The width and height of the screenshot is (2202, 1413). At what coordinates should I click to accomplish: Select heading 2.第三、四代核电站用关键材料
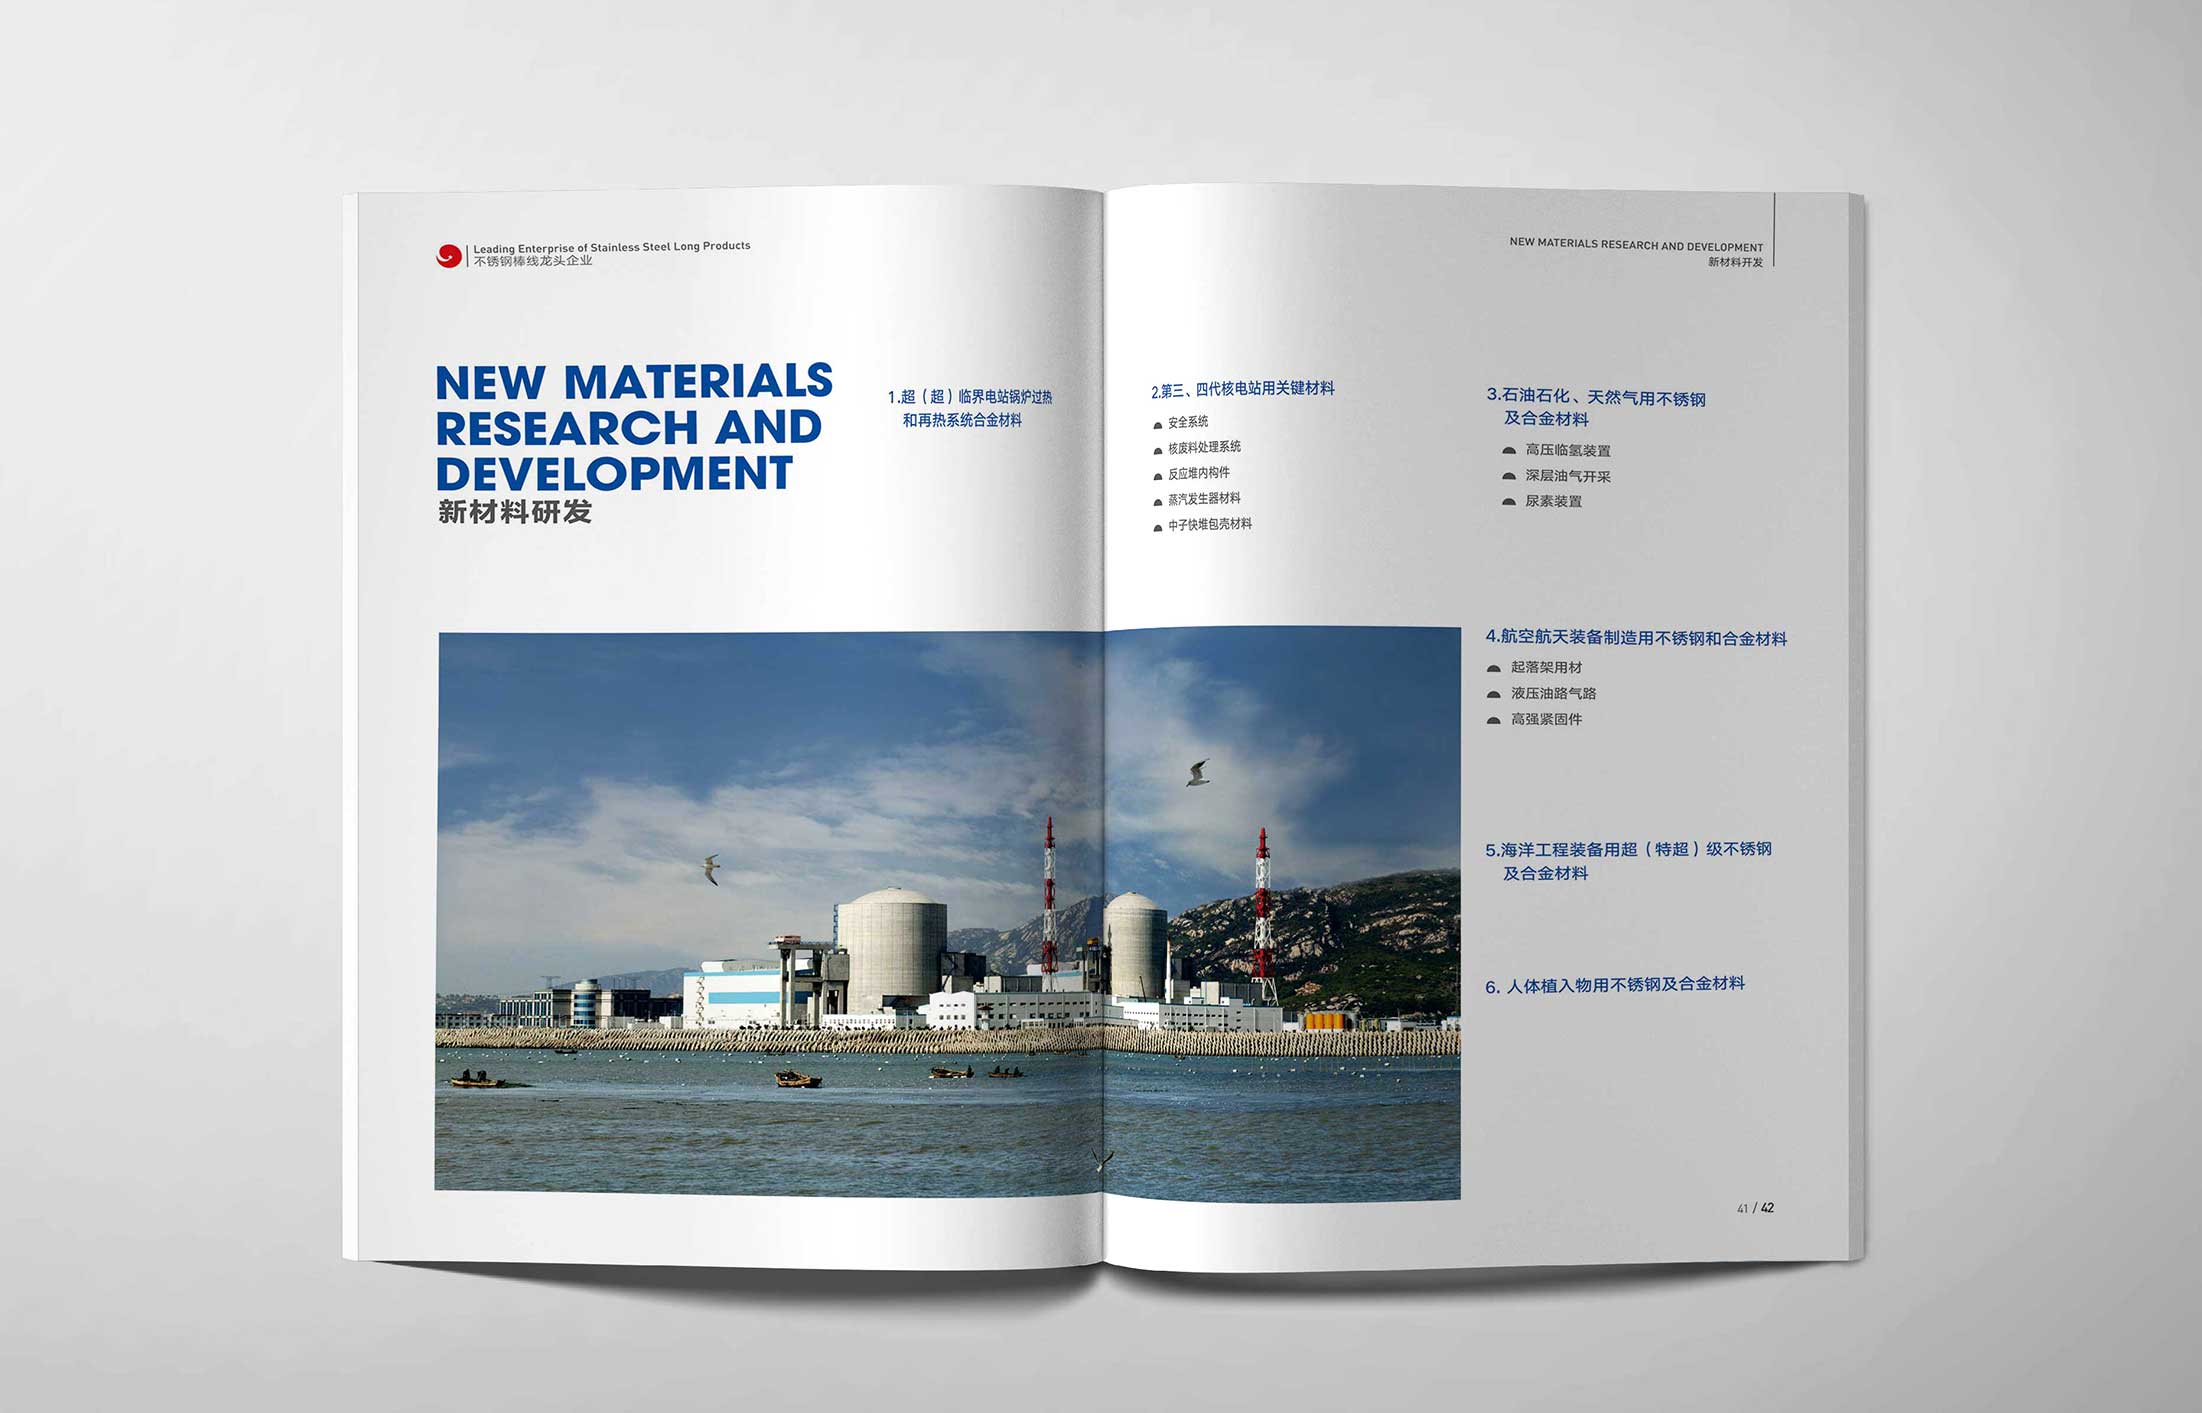(1242, 389)
